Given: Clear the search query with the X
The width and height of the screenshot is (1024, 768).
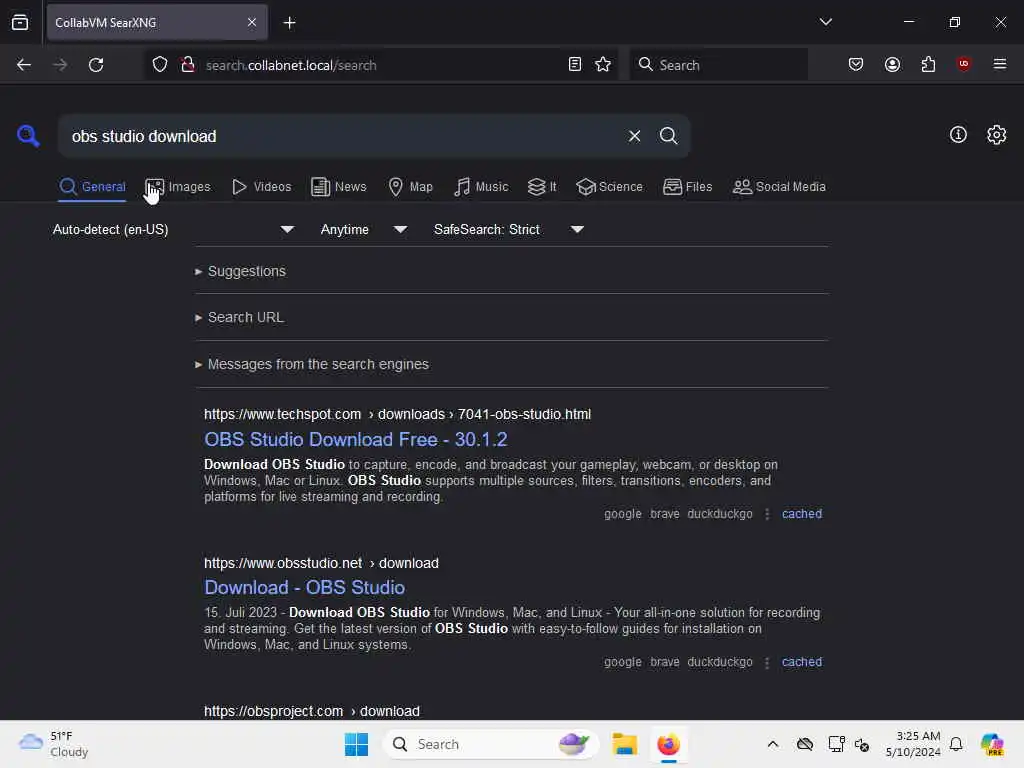Looking at the screenshot, I should (x=634, y=136).
